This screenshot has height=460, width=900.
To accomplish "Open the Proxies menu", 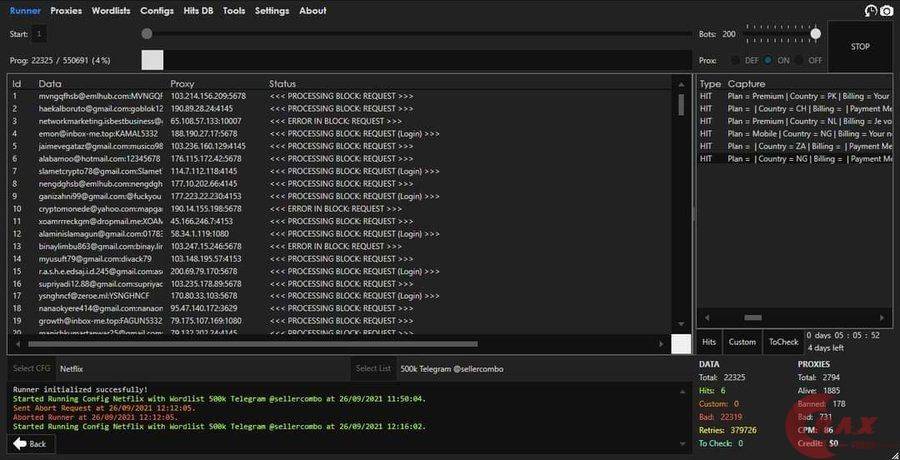I will point(66,11).
